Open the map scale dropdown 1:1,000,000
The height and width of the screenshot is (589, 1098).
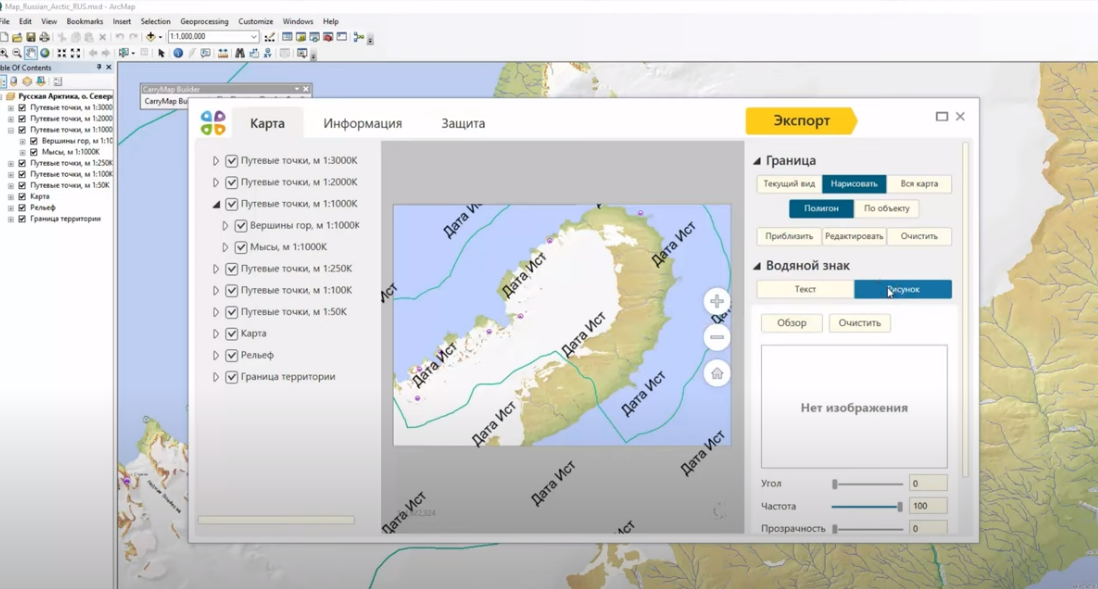point(254,37)
